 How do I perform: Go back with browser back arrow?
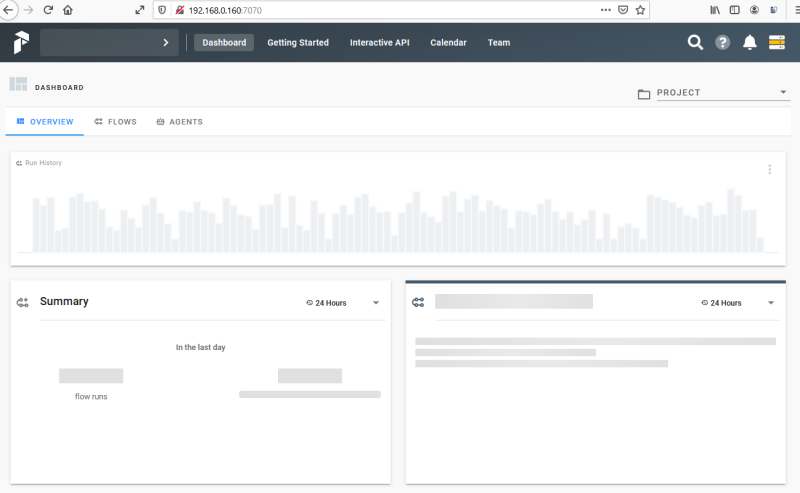click(x=9, y=10)
